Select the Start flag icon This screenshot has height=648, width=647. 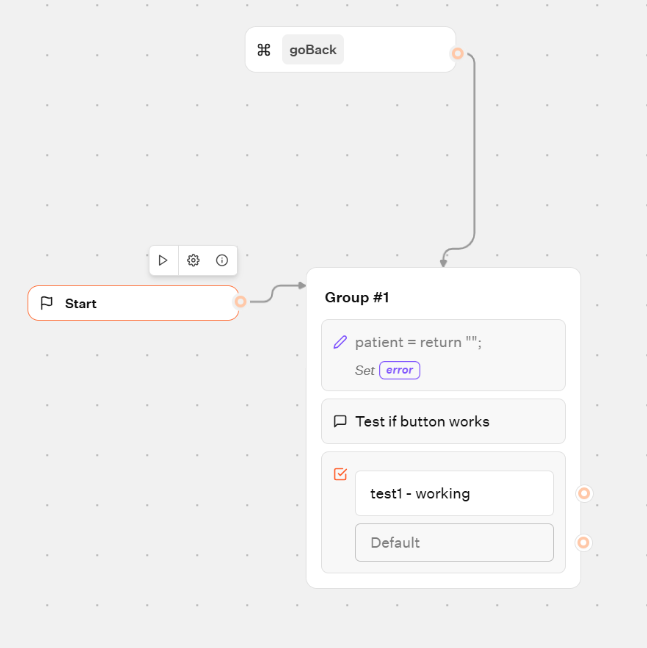[x=46, y=303]
